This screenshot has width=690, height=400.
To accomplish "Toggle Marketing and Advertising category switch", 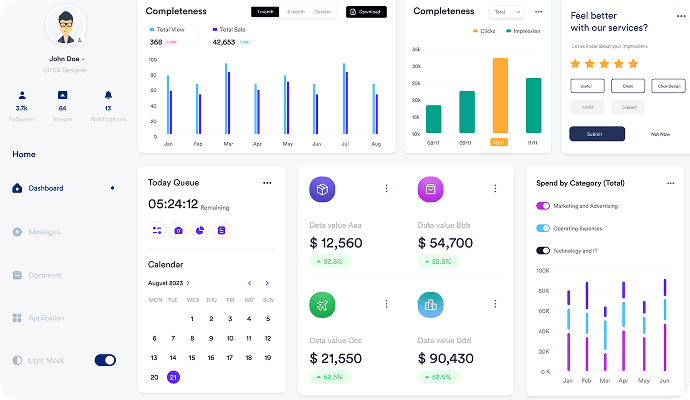I will point(543,206).
